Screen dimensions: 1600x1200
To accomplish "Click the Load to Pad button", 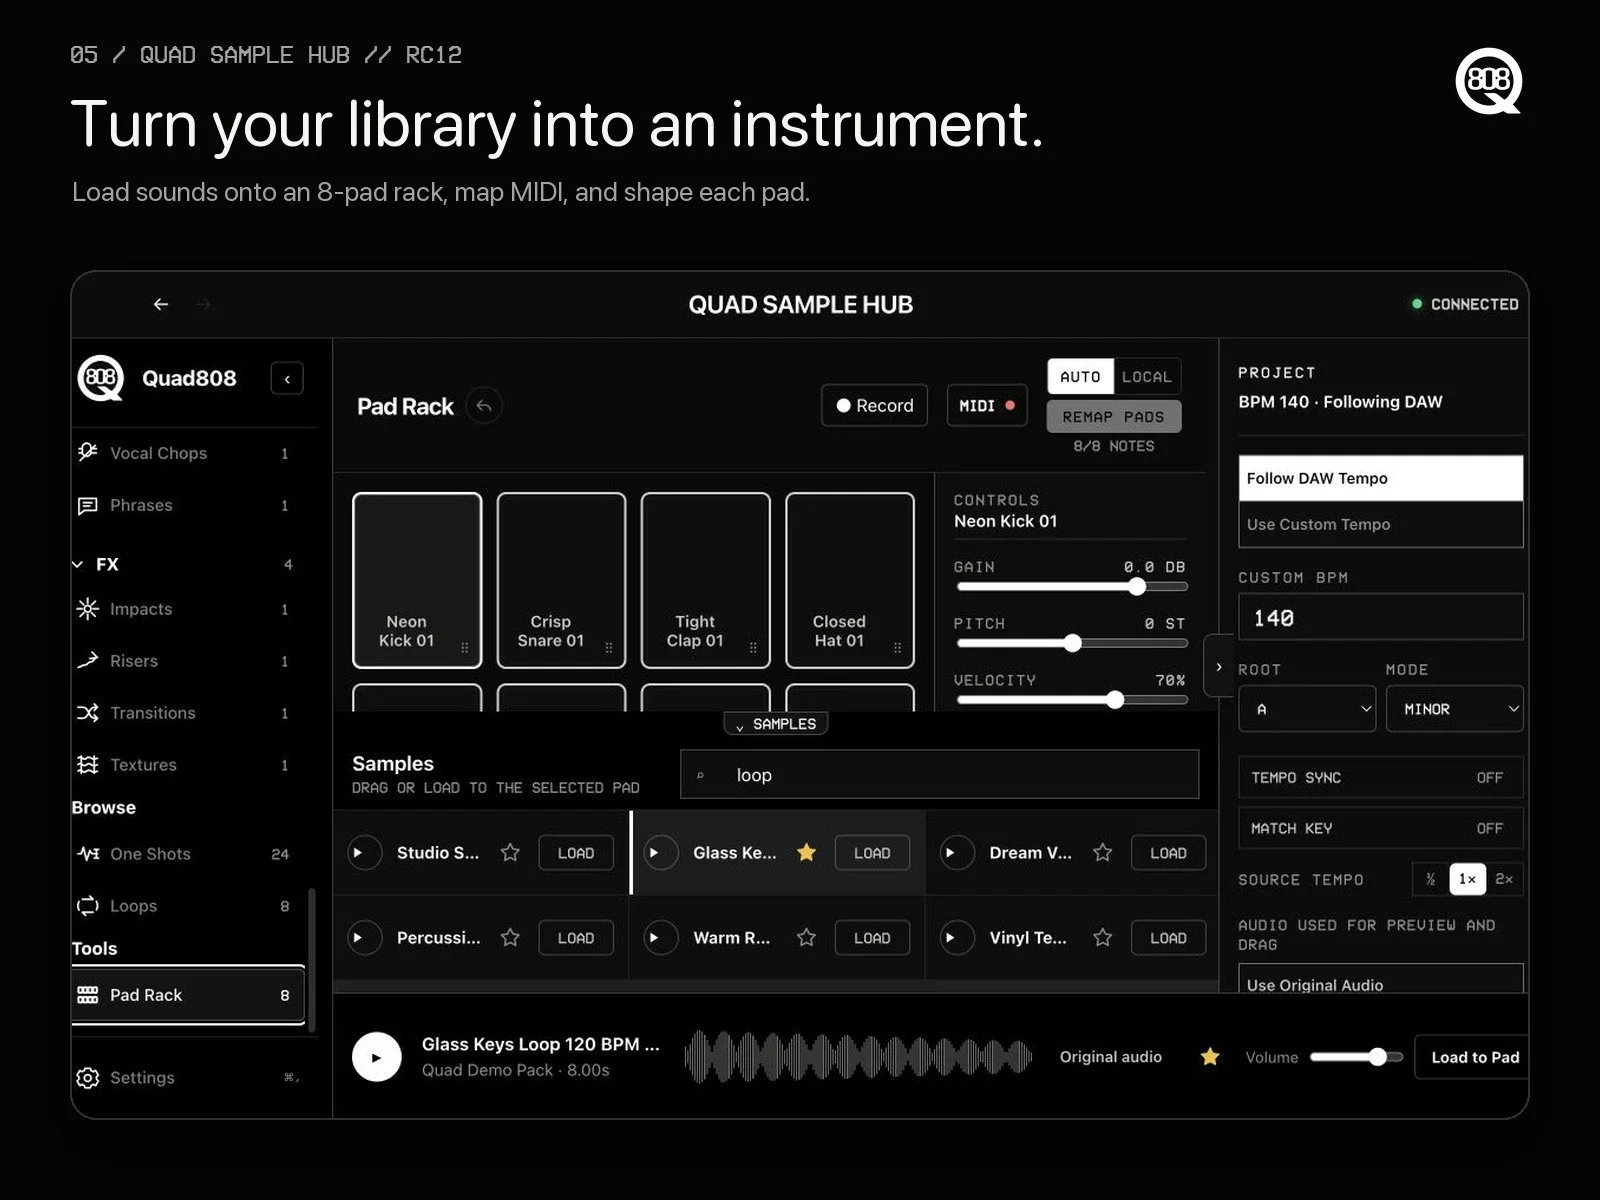I will 1472,1057.
